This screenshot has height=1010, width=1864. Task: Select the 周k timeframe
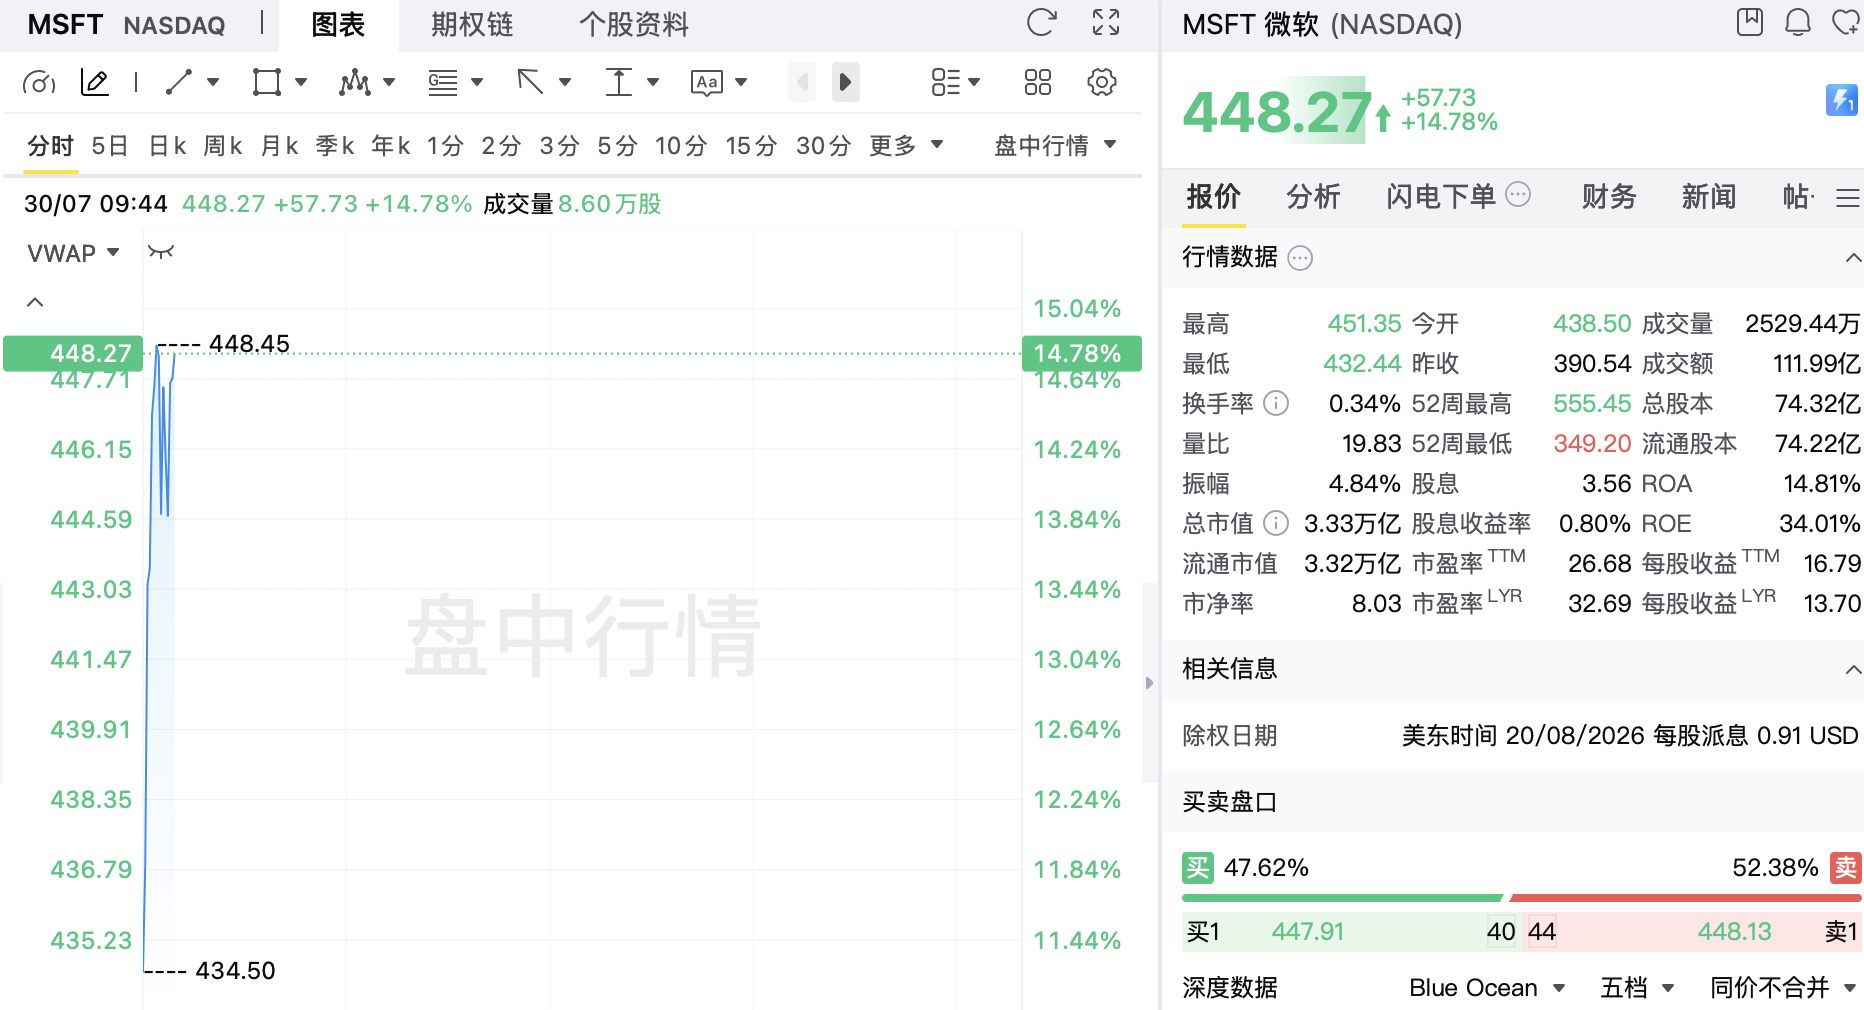223,146
